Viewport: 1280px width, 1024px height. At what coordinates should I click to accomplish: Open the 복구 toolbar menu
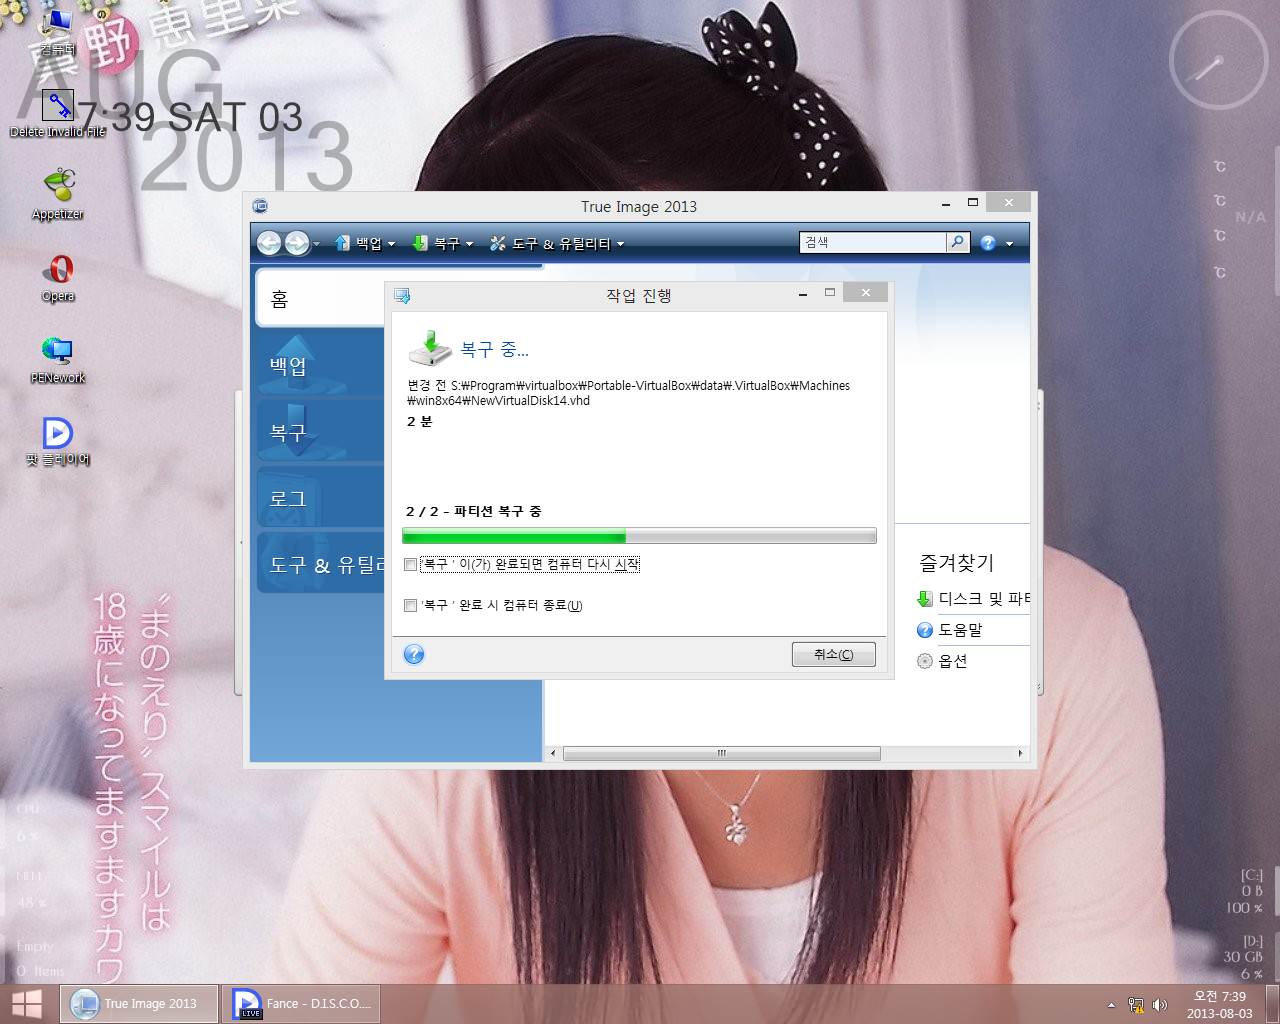[x=443, y=243]
